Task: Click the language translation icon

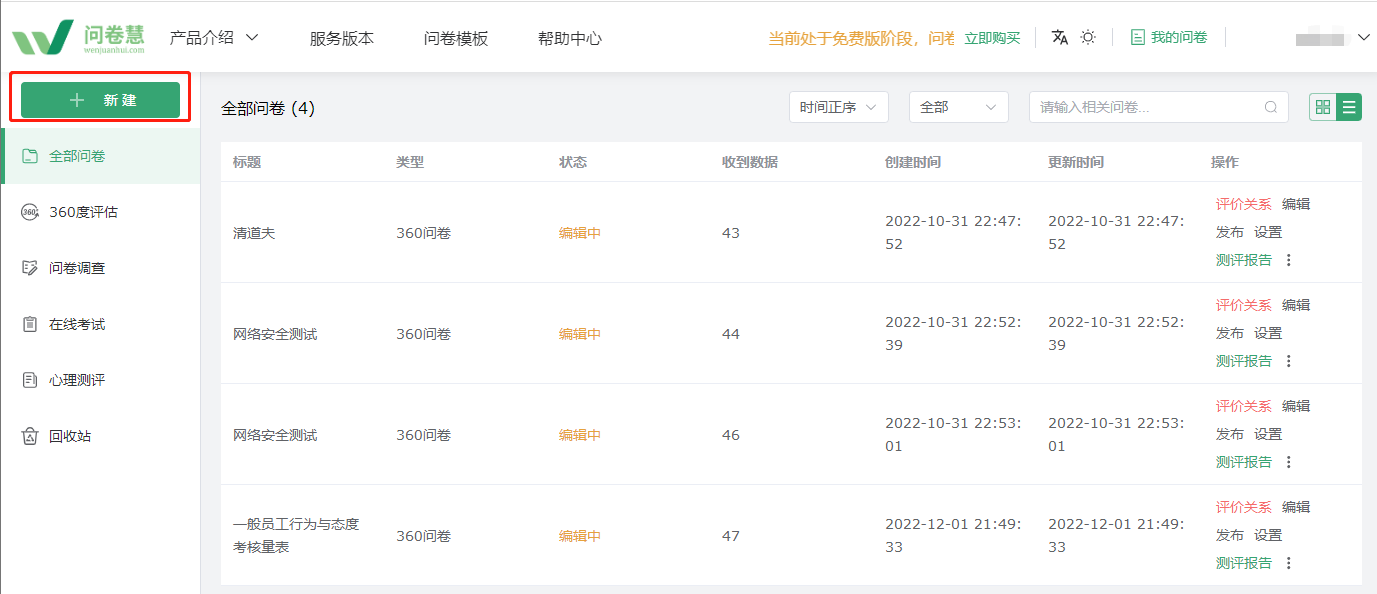Action: click(1060, 37)
